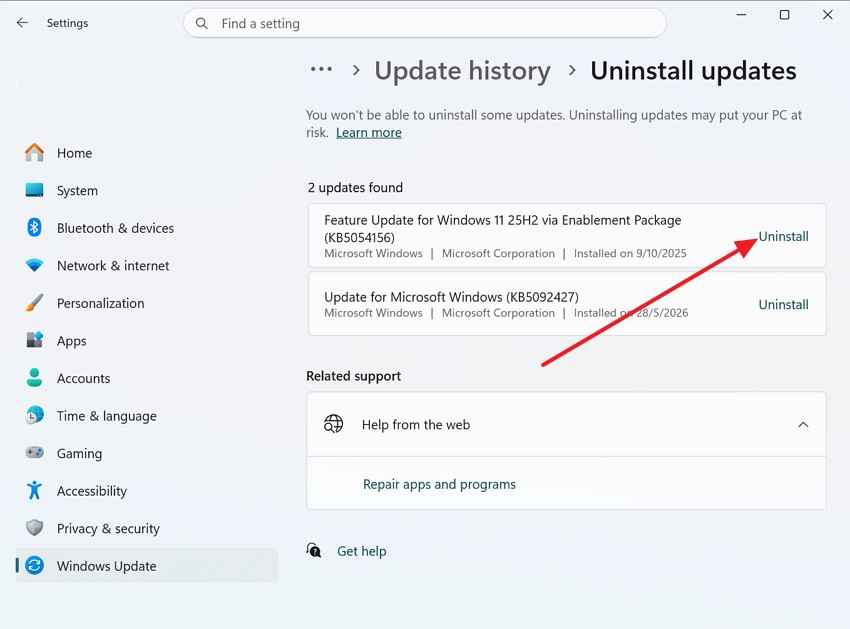This screenshot has width=850, height=629.
Task: Open Repair apps and programs link
Action: [439, 484]
